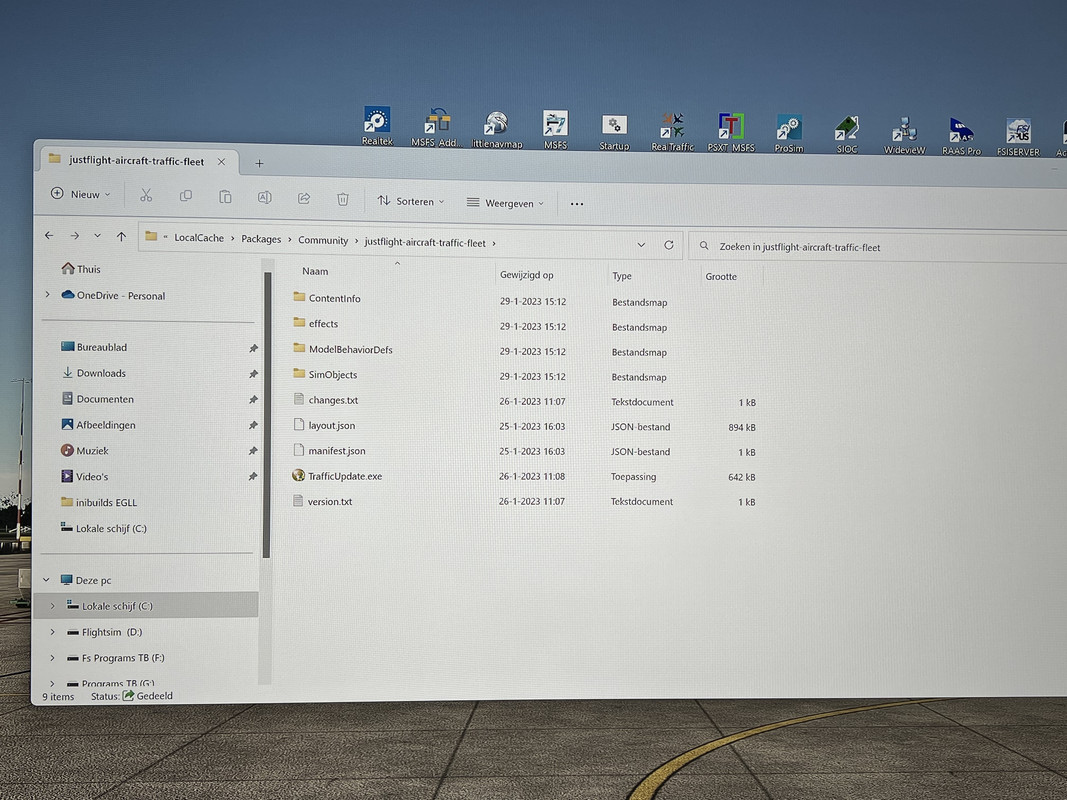Open ProSim desktop shortcut
This screenshot has width=1067, height=800.
click(x=789, y=133)
